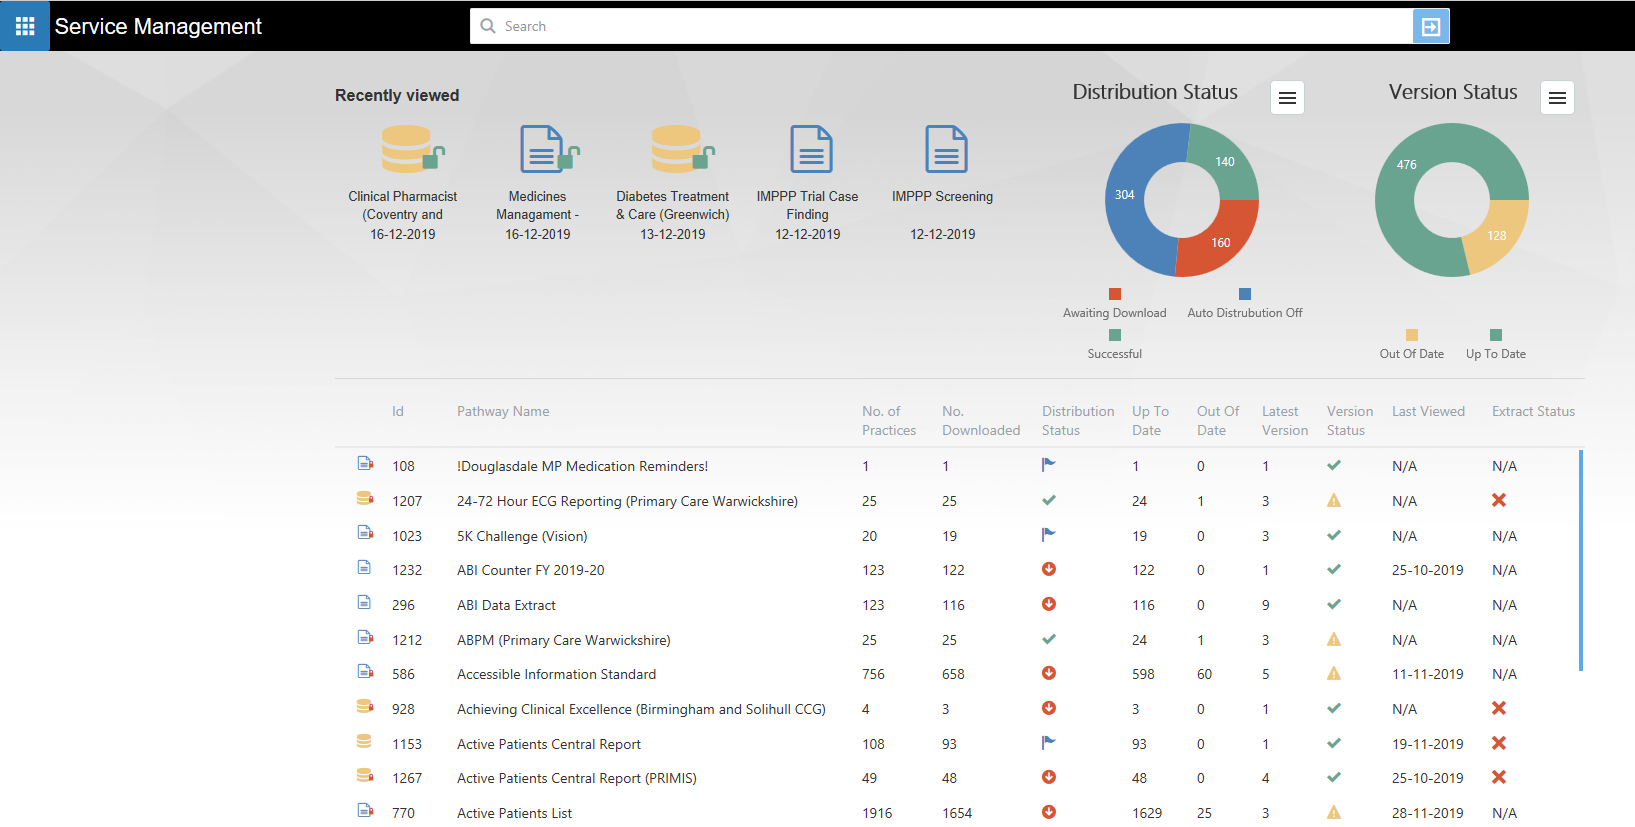
Task: Open IMPPP Trial Case Finding document icon
Action: (811, 150)
